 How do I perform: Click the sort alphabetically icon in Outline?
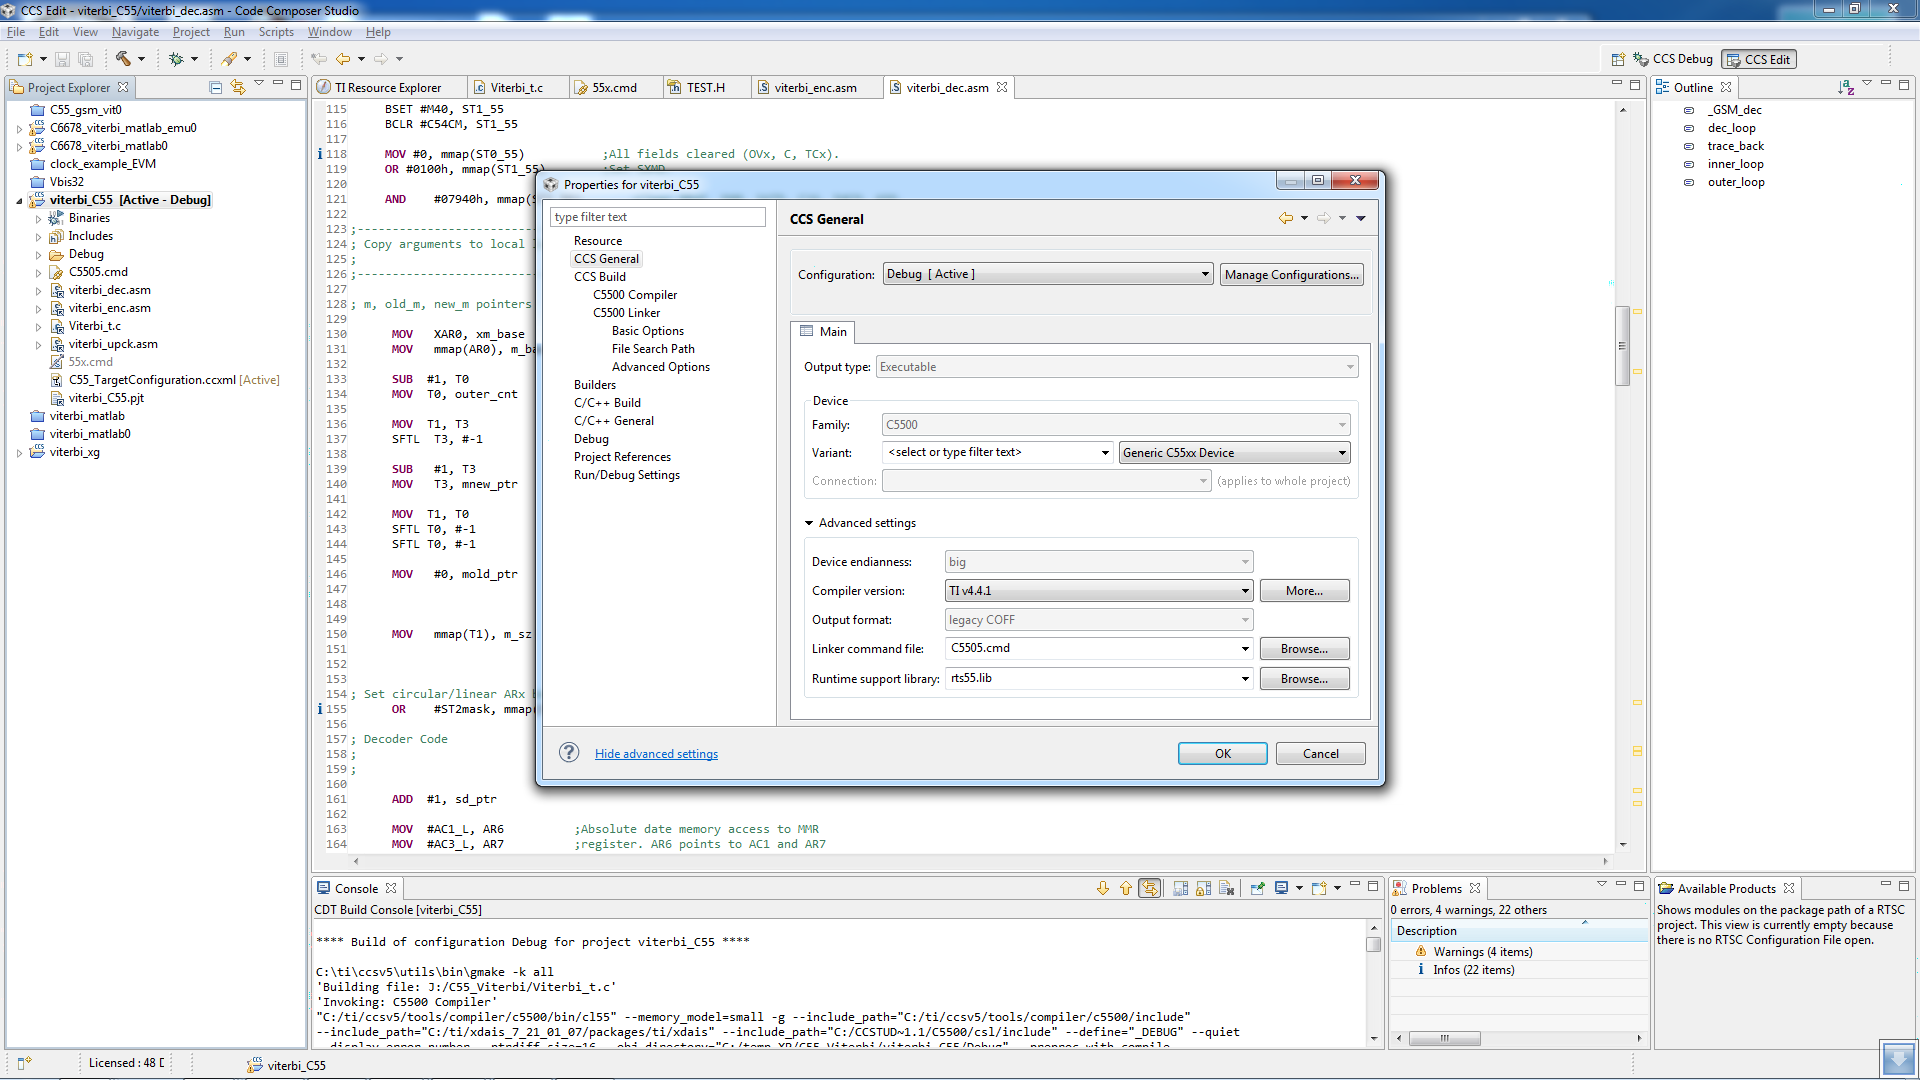pyautogui.click(x=1845, y=87)
